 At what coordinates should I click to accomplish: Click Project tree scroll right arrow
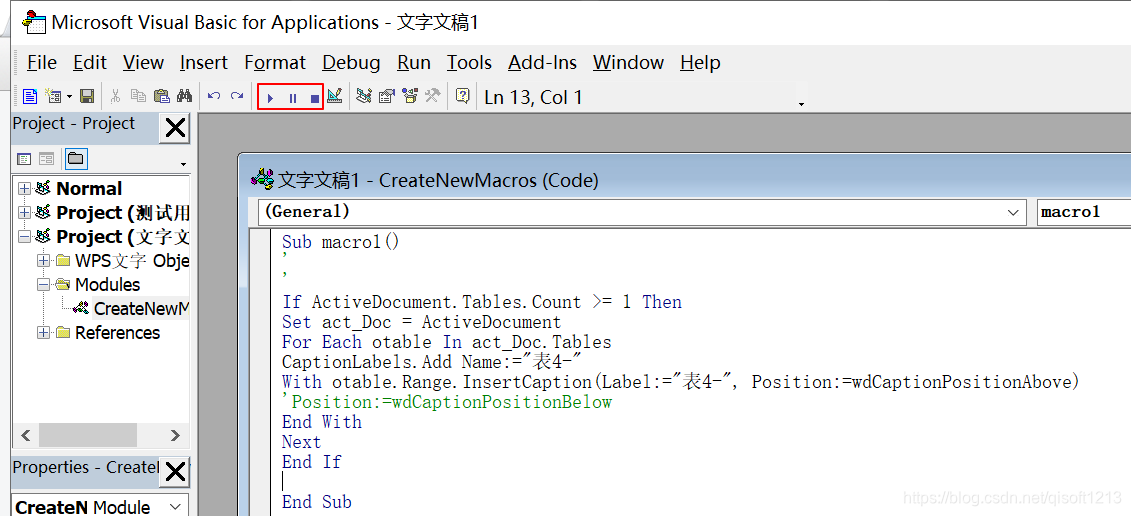point(175,435)
